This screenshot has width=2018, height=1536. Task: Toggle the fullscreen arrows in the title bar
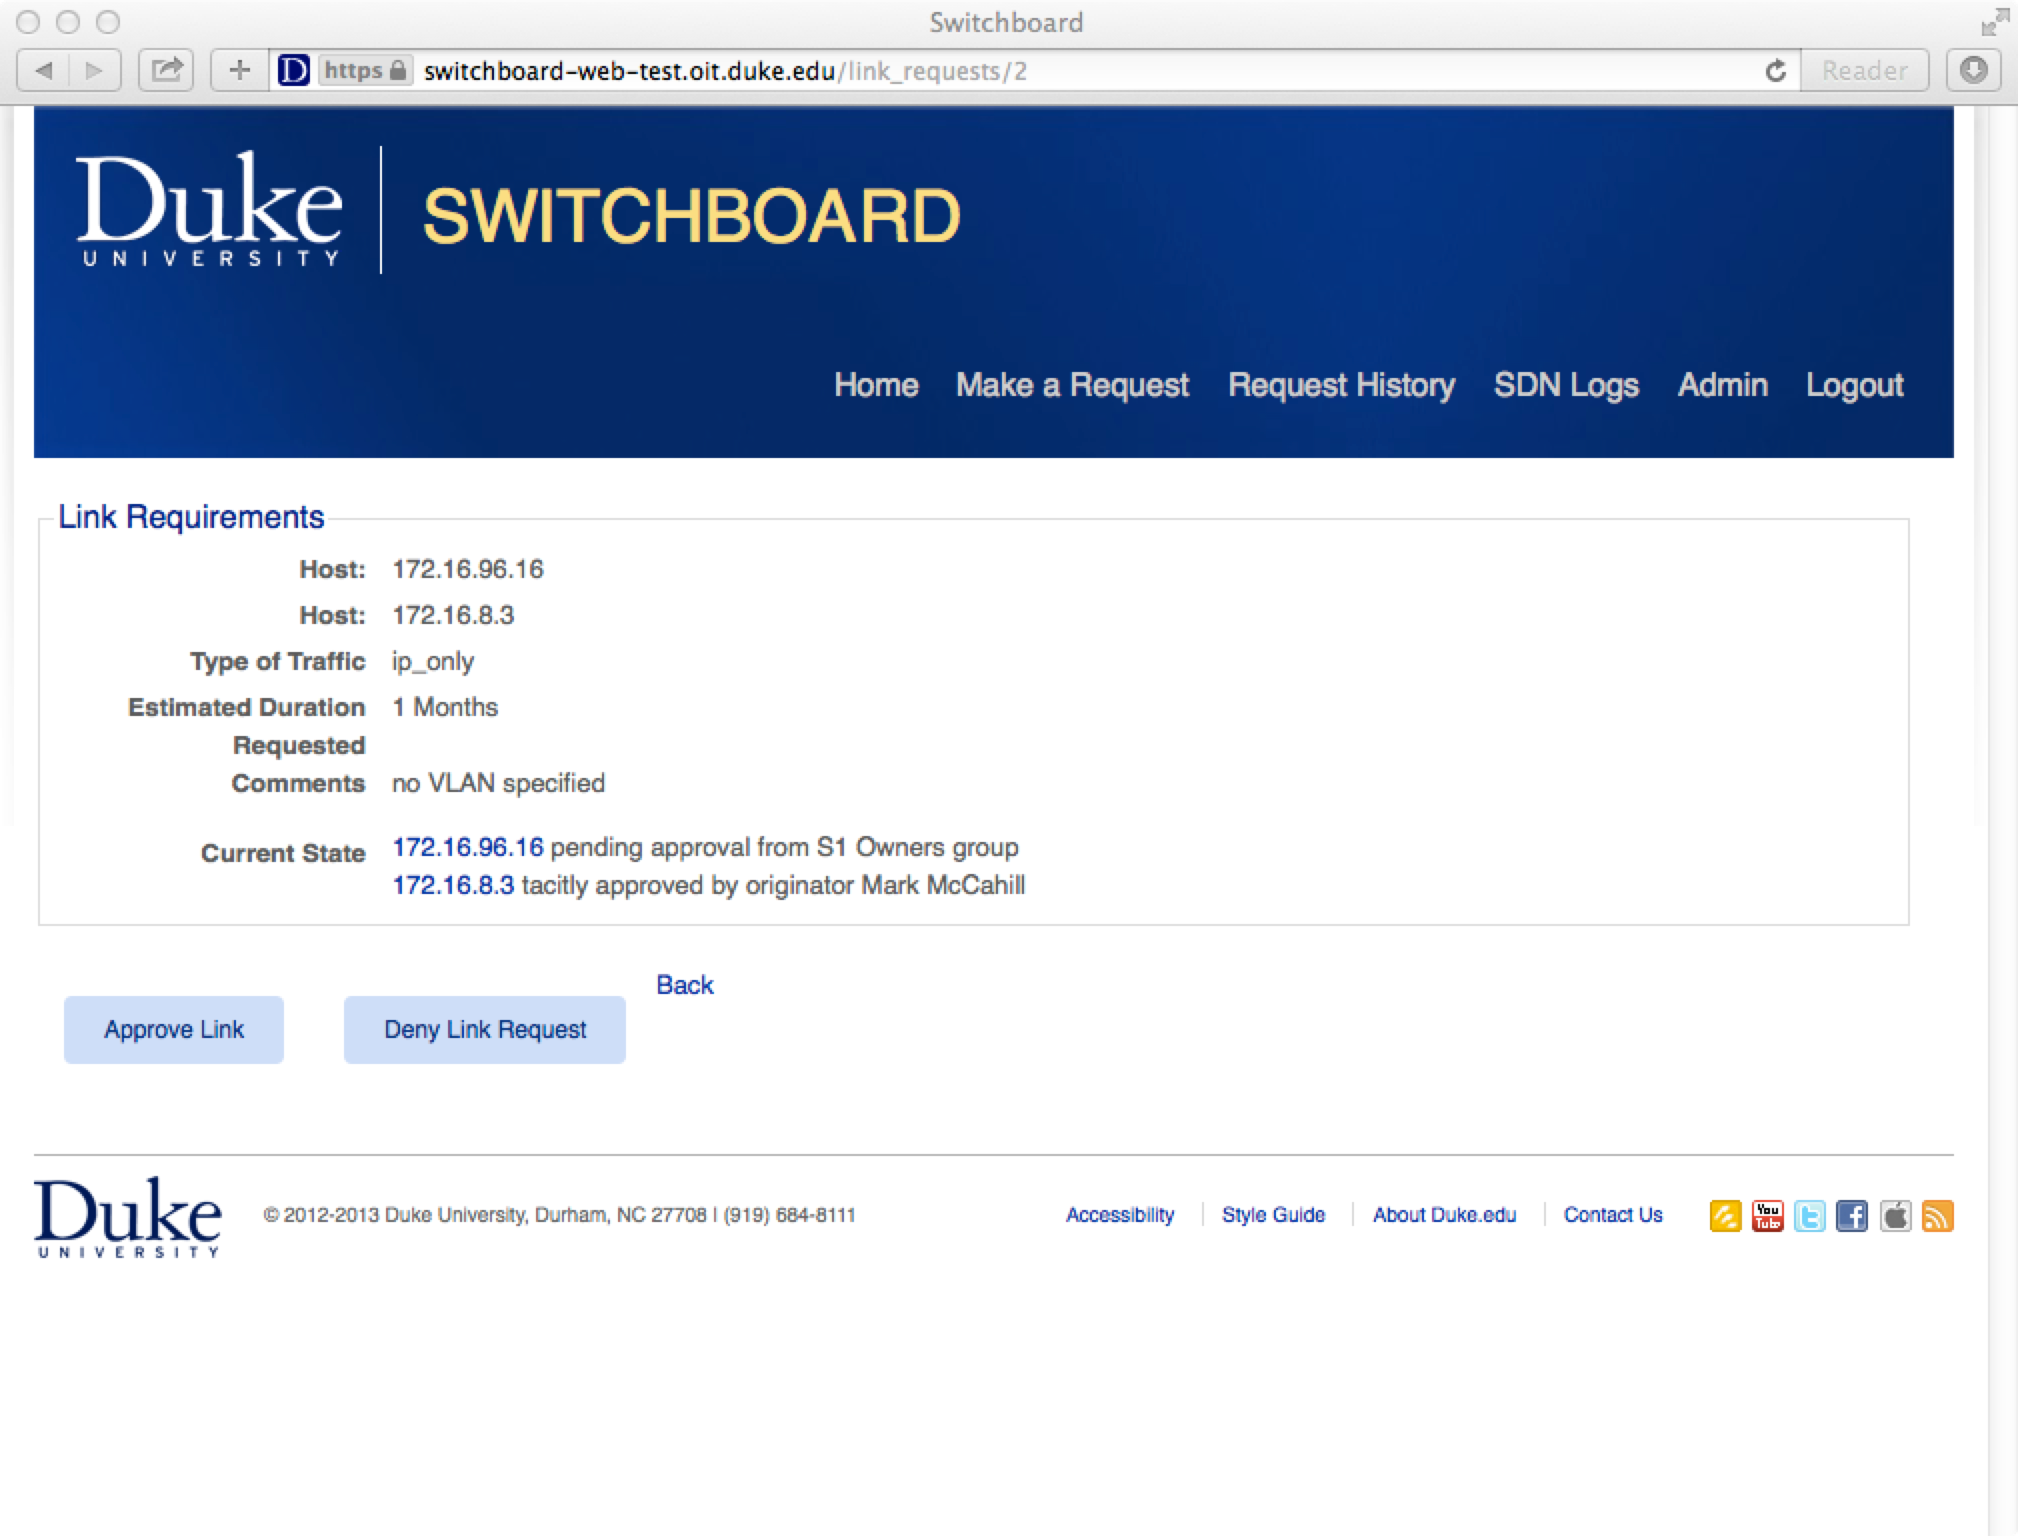(1995, 22)
